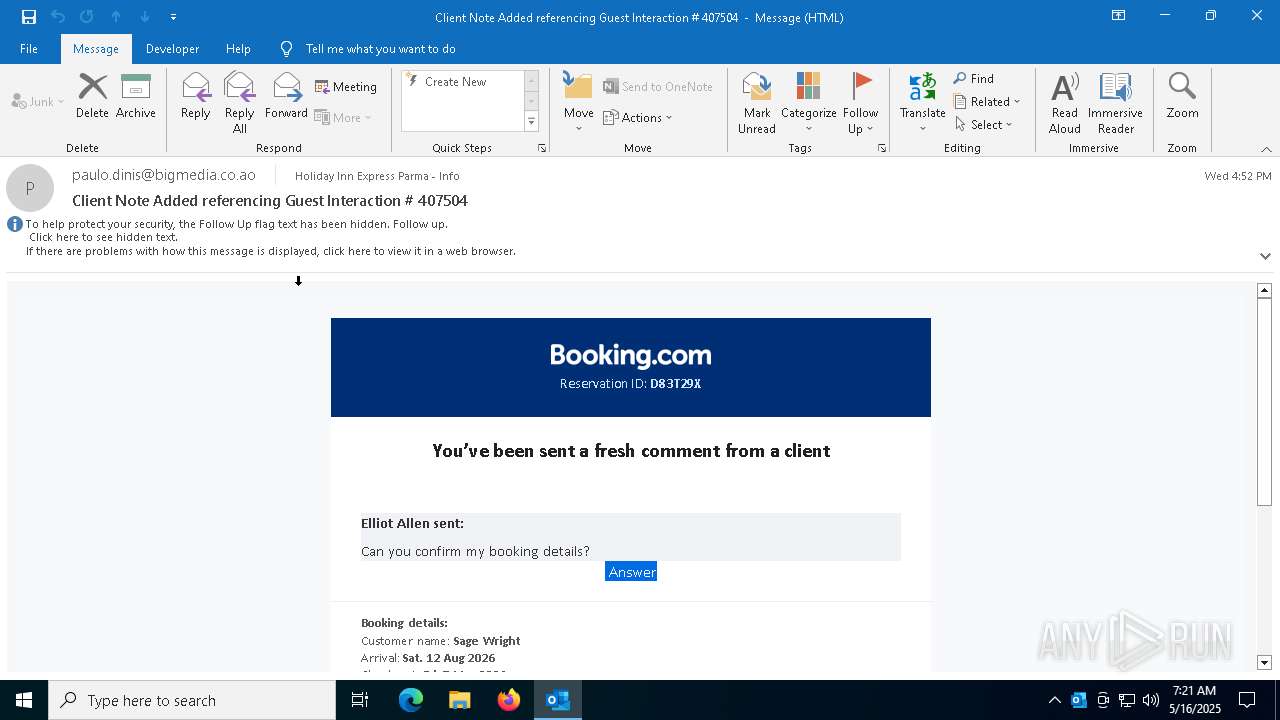Open the Junk dropdown

(38, 101)
